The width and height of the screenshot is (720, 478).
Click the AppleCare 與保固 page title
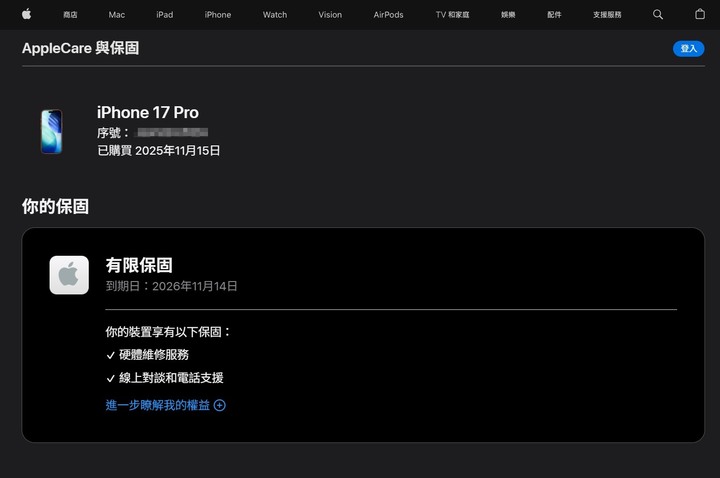click(80, 48)
